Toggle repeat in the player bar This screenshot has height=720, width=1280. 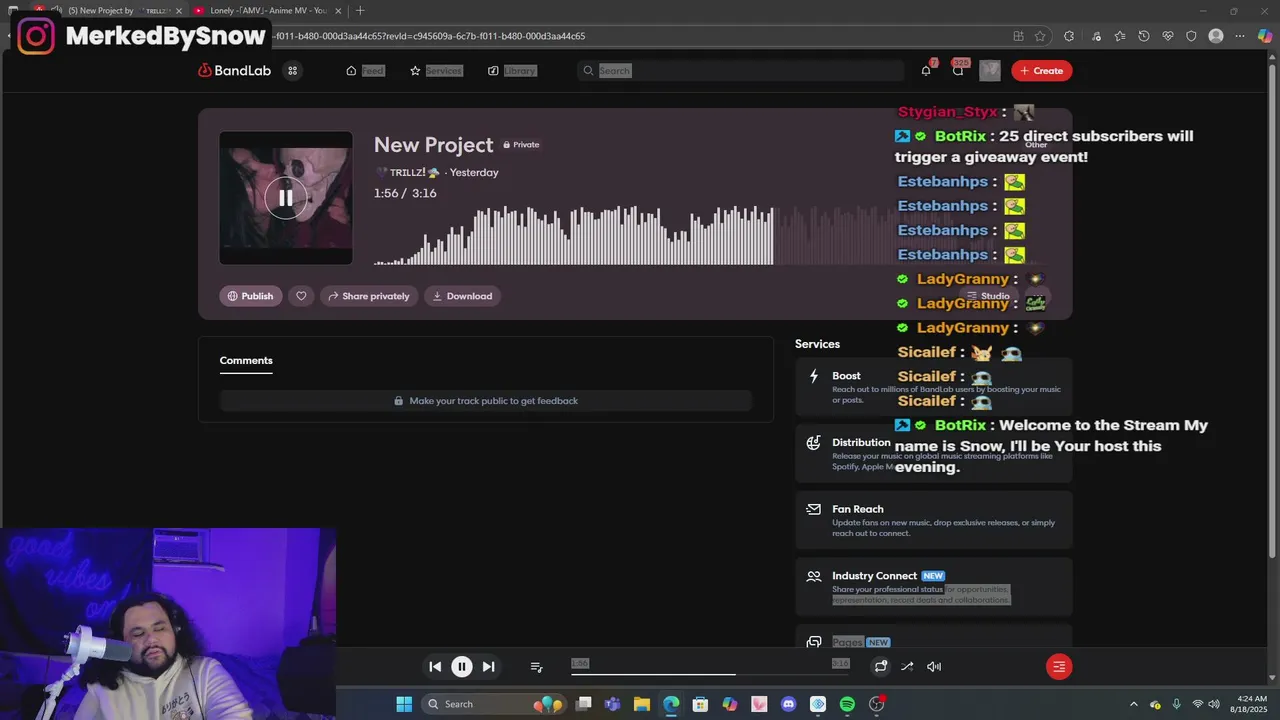coord(881,667)
